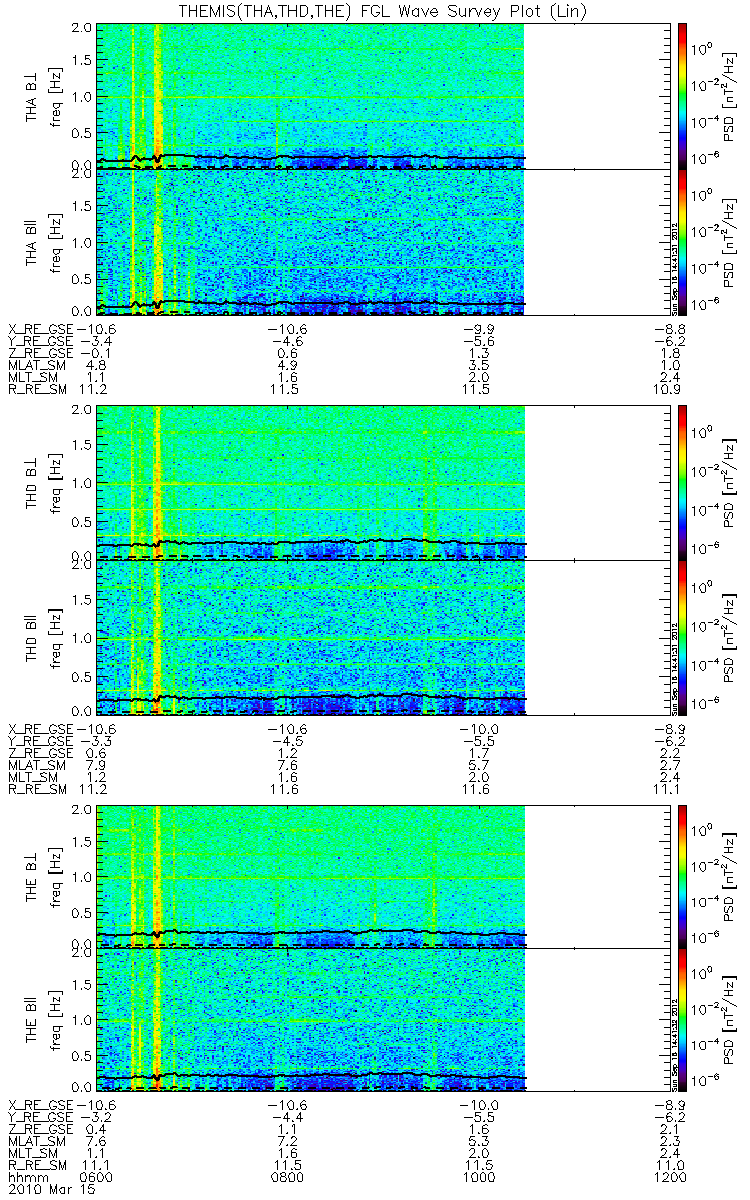
Task: Click the Z_RE_GSE value '-0.1'
Action: [95, 352]
